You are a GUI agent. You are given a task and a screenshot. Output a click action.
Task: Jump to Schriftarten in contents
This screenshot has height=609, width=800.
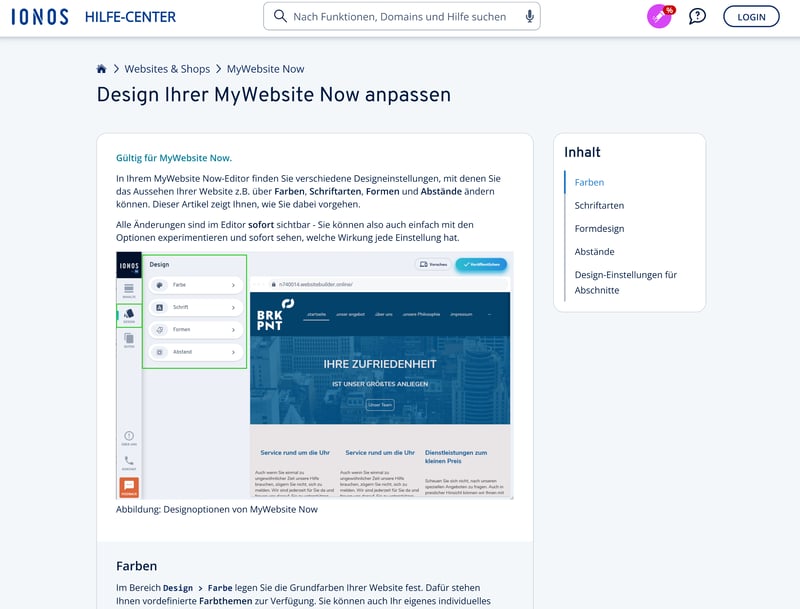click(599, 206)
